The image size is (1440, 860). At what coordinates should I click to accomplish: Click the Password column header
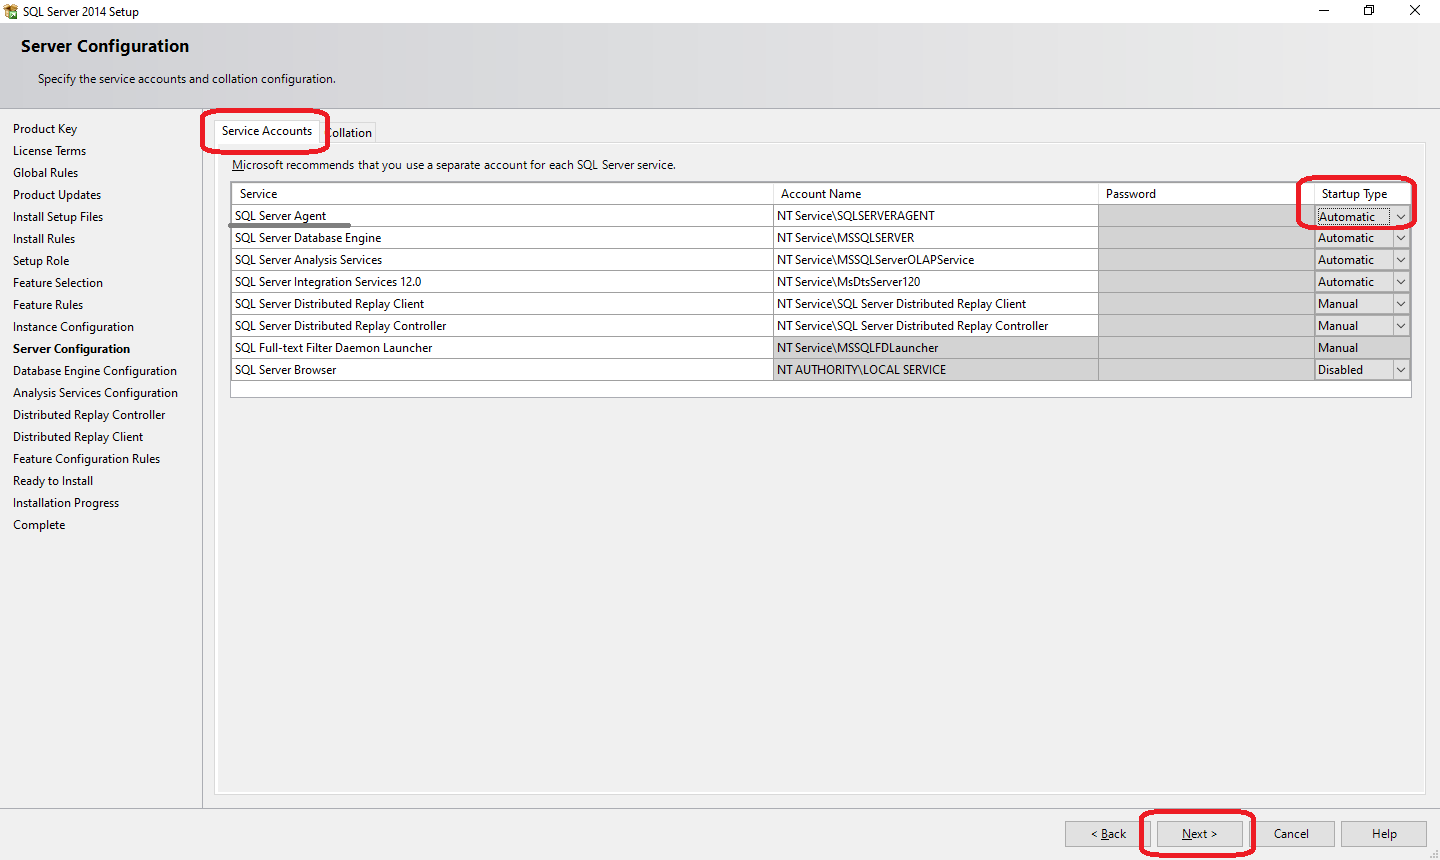pyautogui.click(x=1206, y=194)
